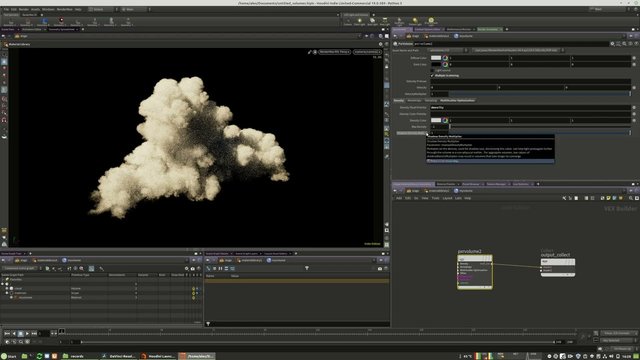Jump to first frame in playbar

click(x=7, y=333)
